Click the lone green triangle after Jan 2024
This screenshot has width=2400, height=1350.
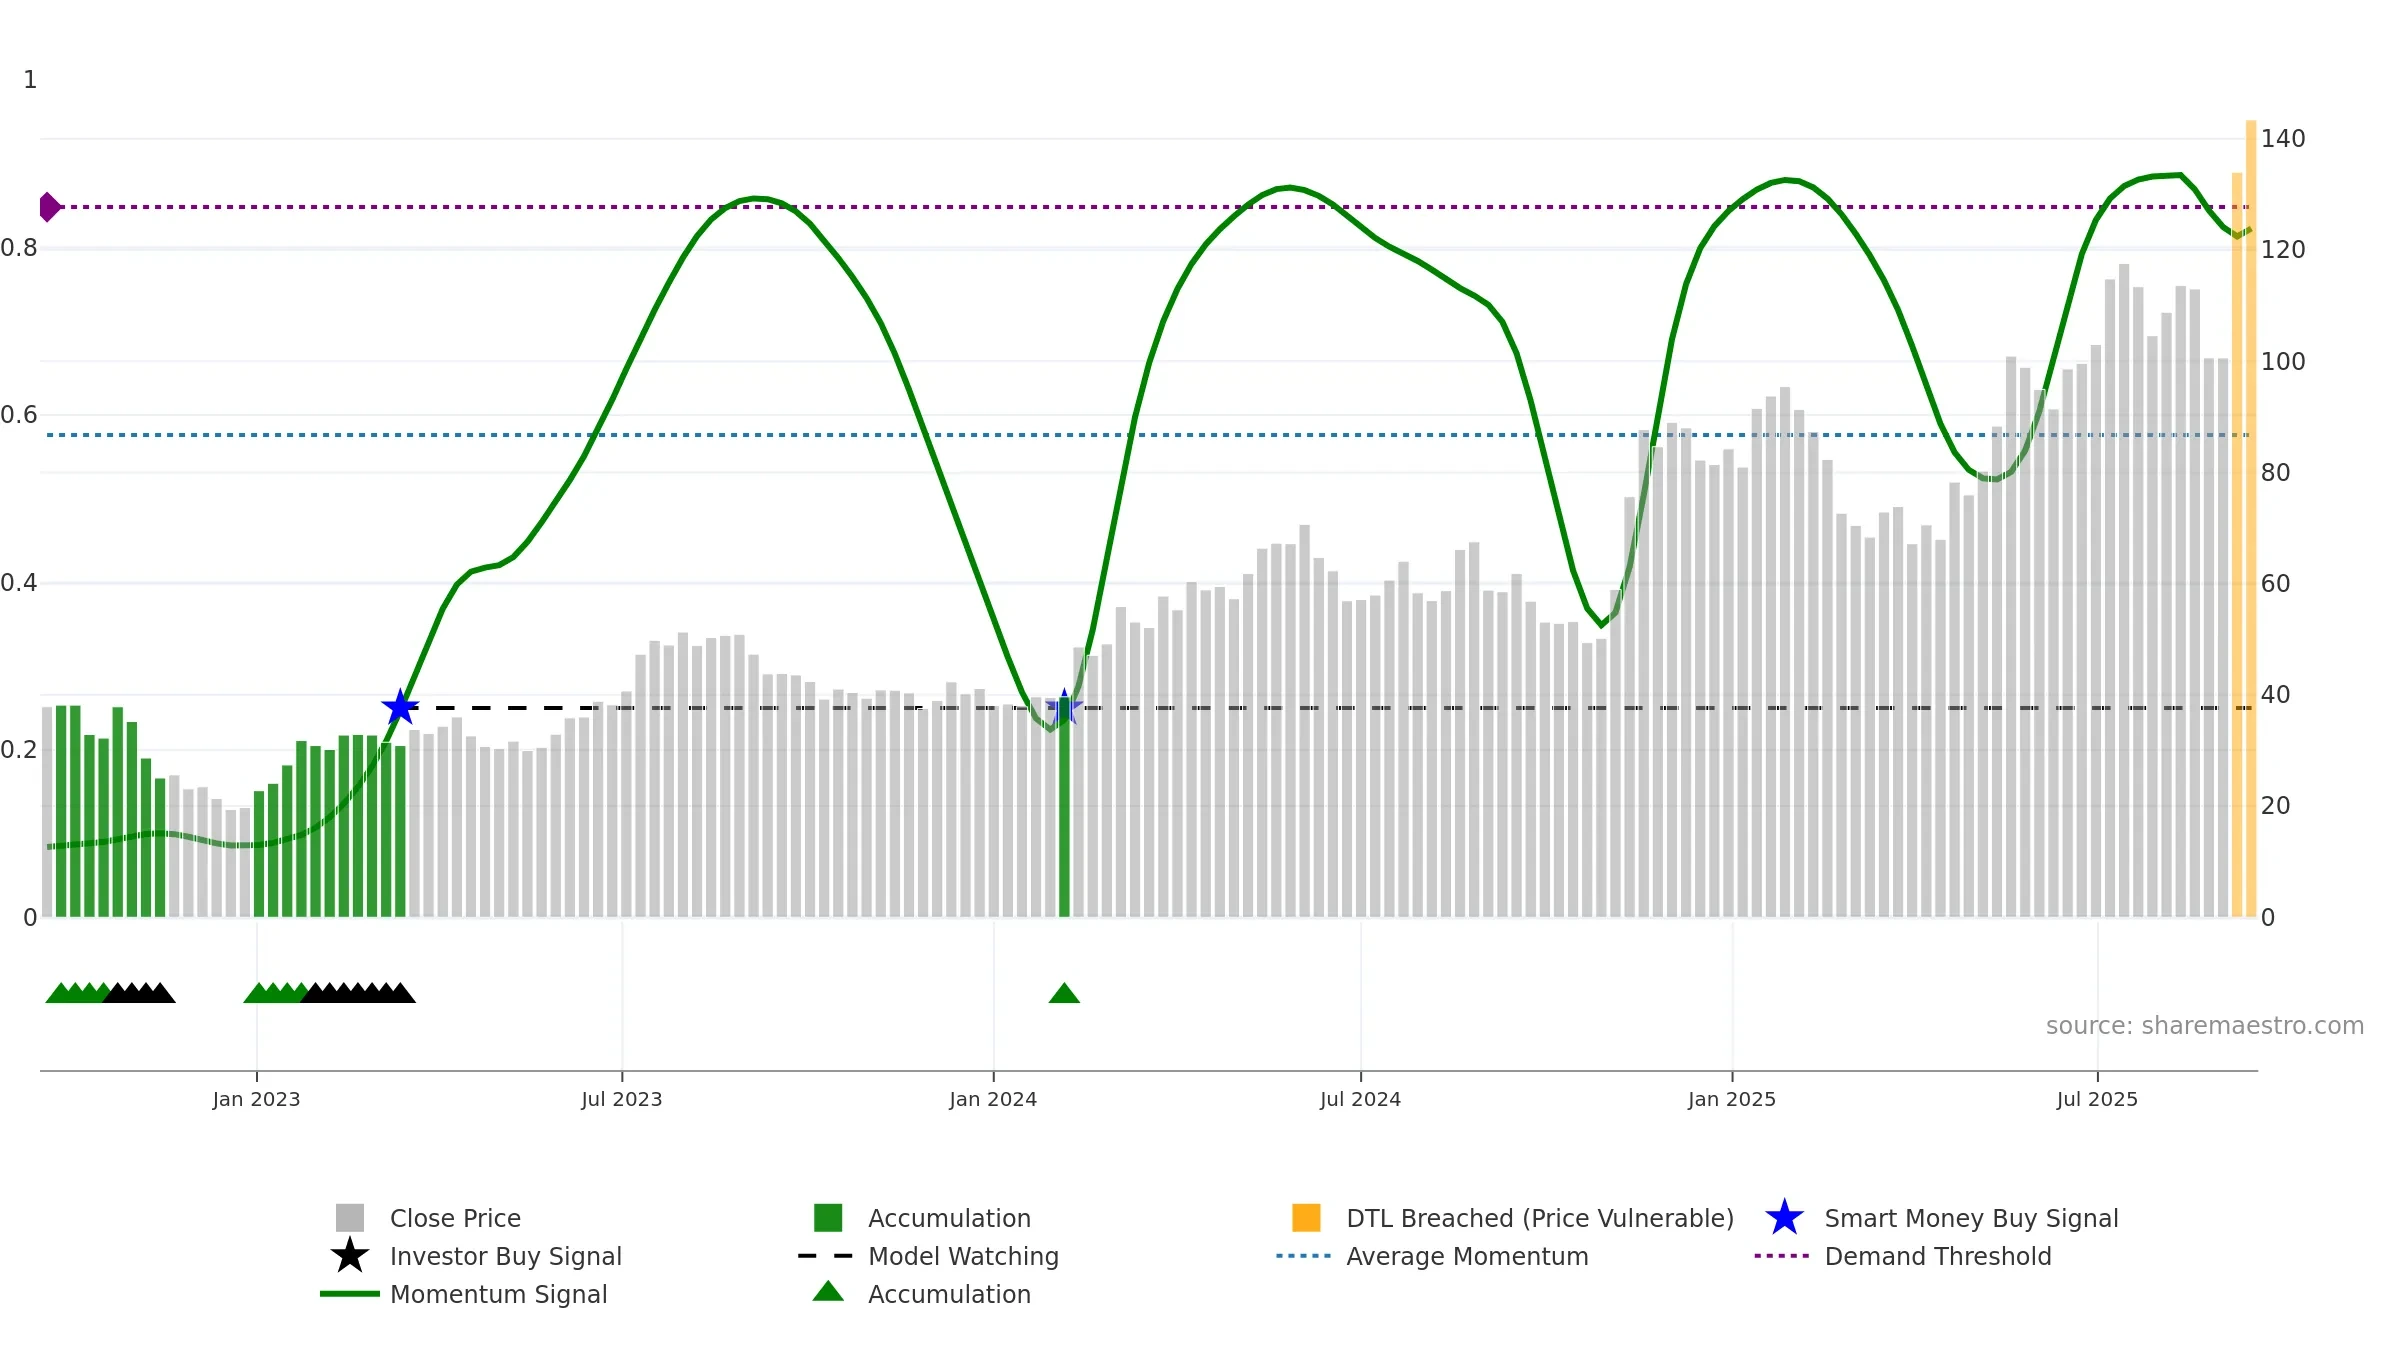(x=1064, y=993)
